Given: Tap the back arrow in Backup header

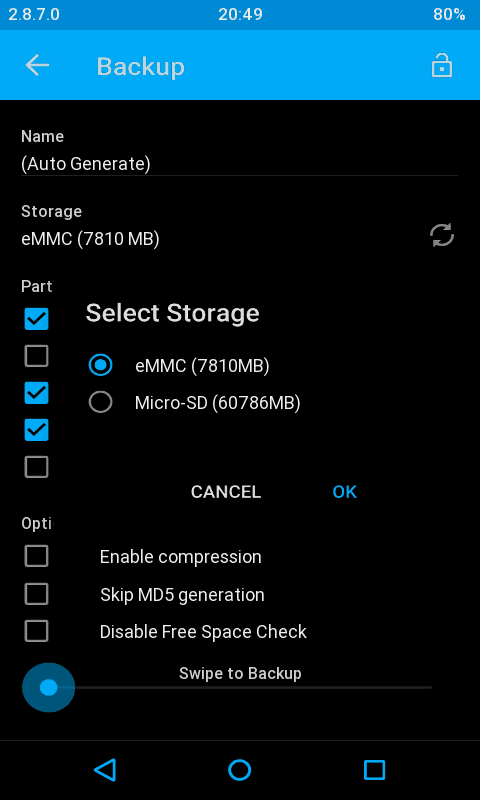Looking at the screenshot, I should point(37,66).
